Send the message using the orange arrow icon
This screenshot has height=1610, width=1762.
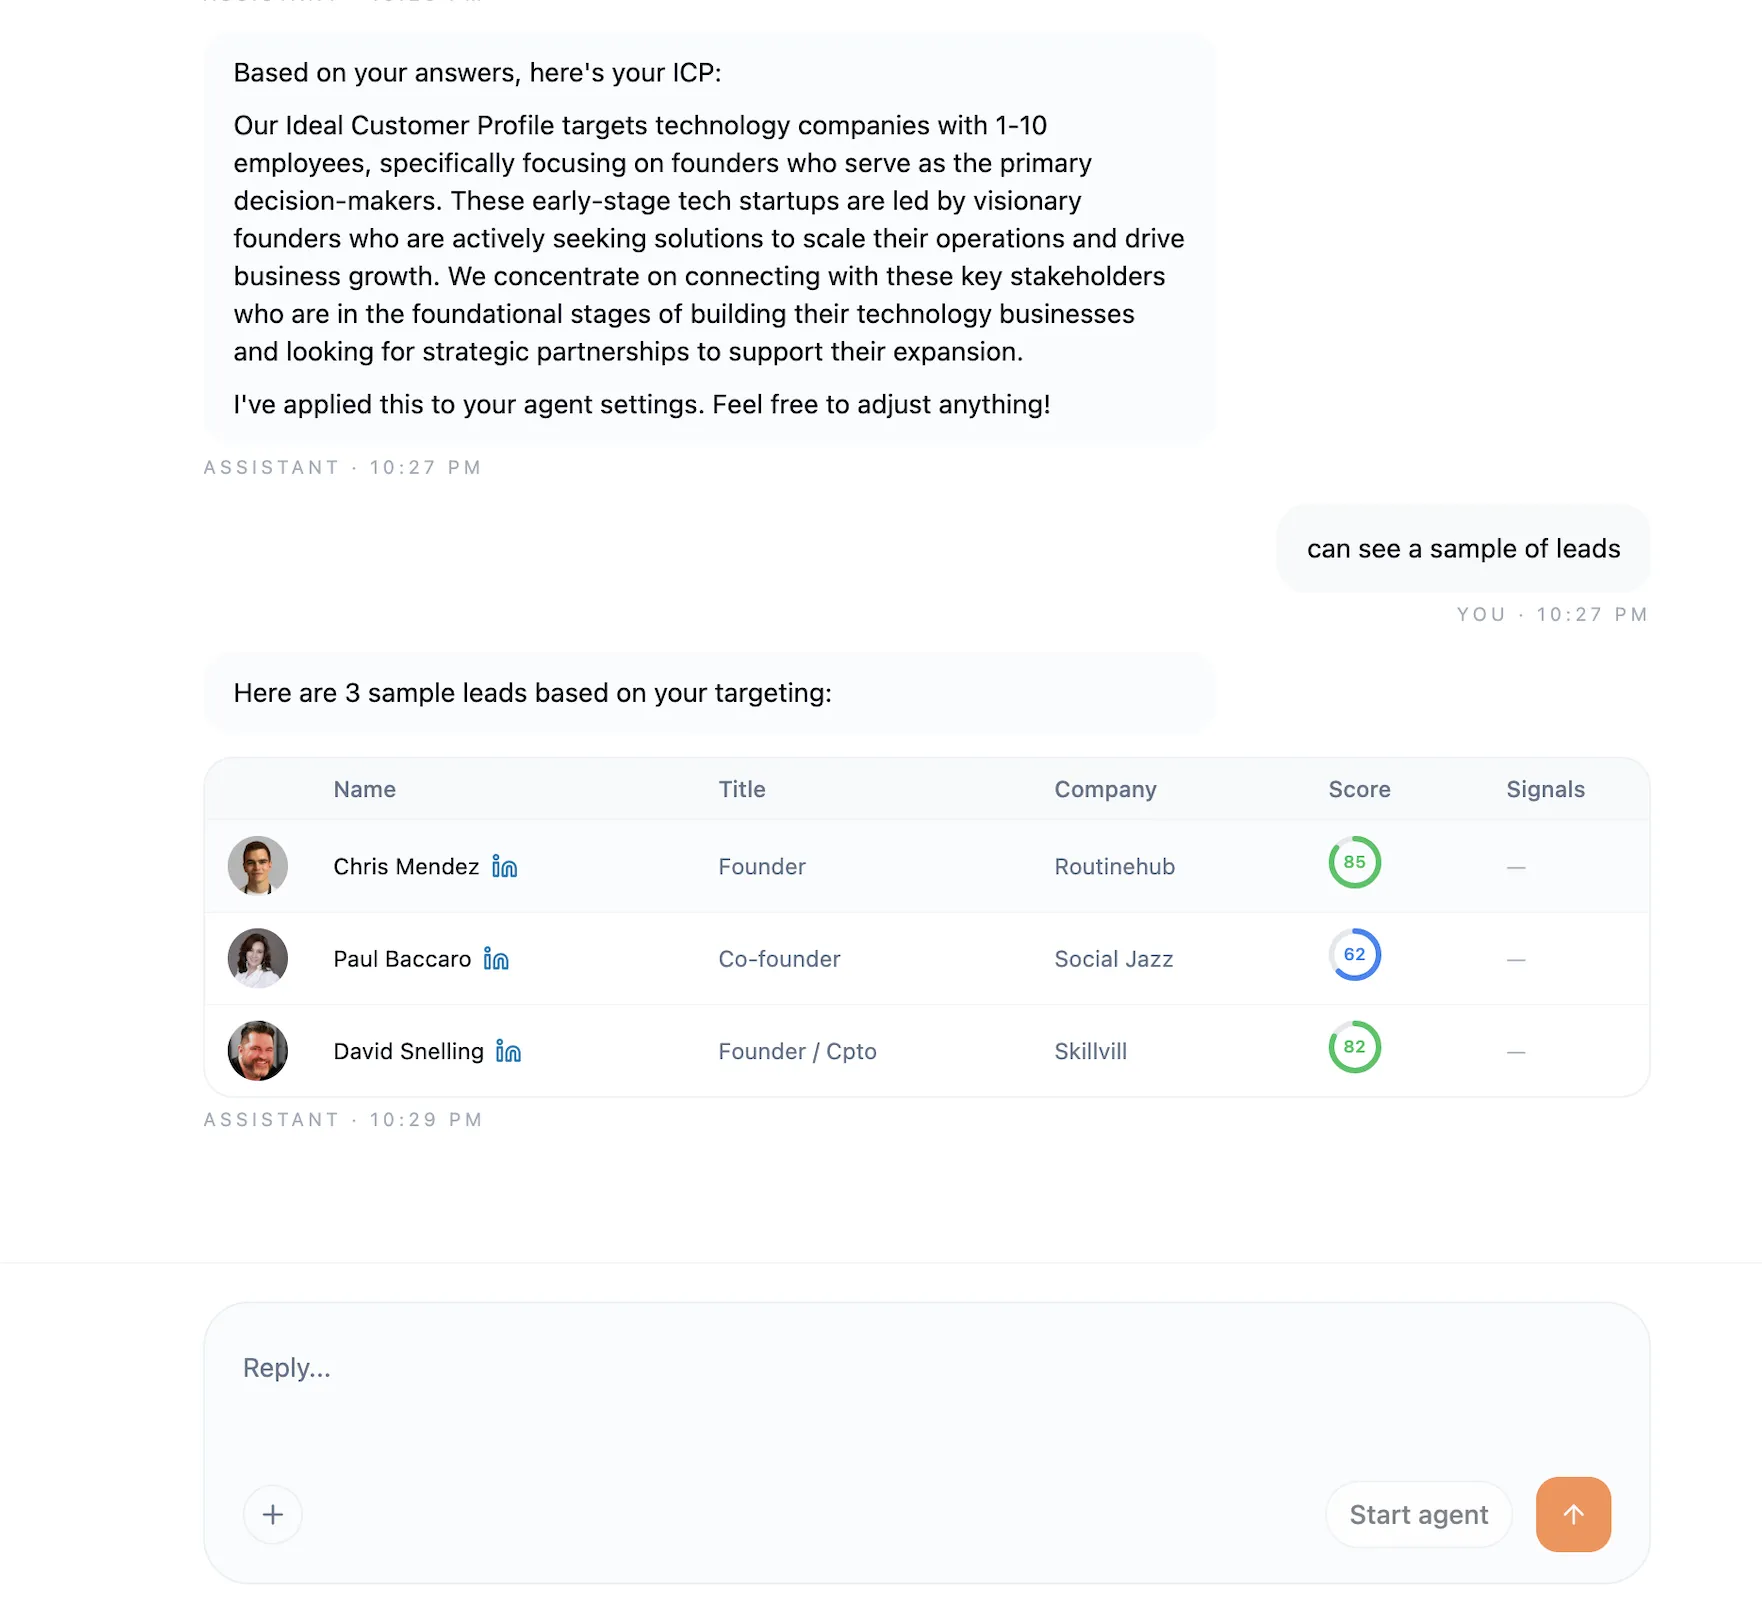(1572, 1514)
